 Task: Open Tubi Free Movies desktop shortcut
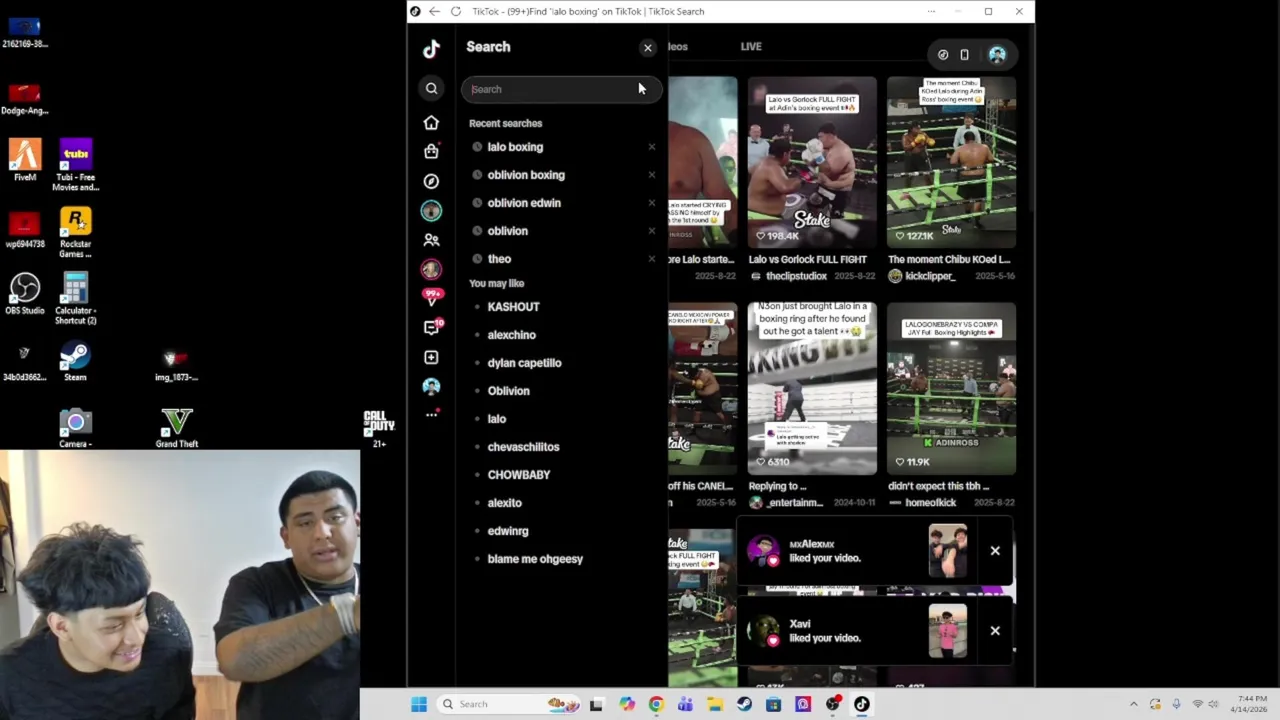pyautogui.click(x=75, y=165)
